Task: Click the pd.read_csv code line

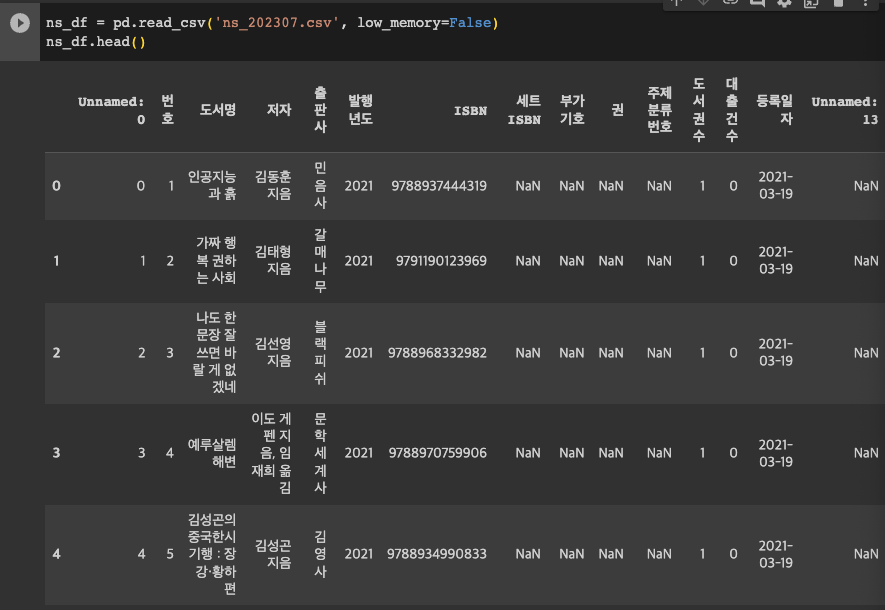Action: (x=272, y=23)
